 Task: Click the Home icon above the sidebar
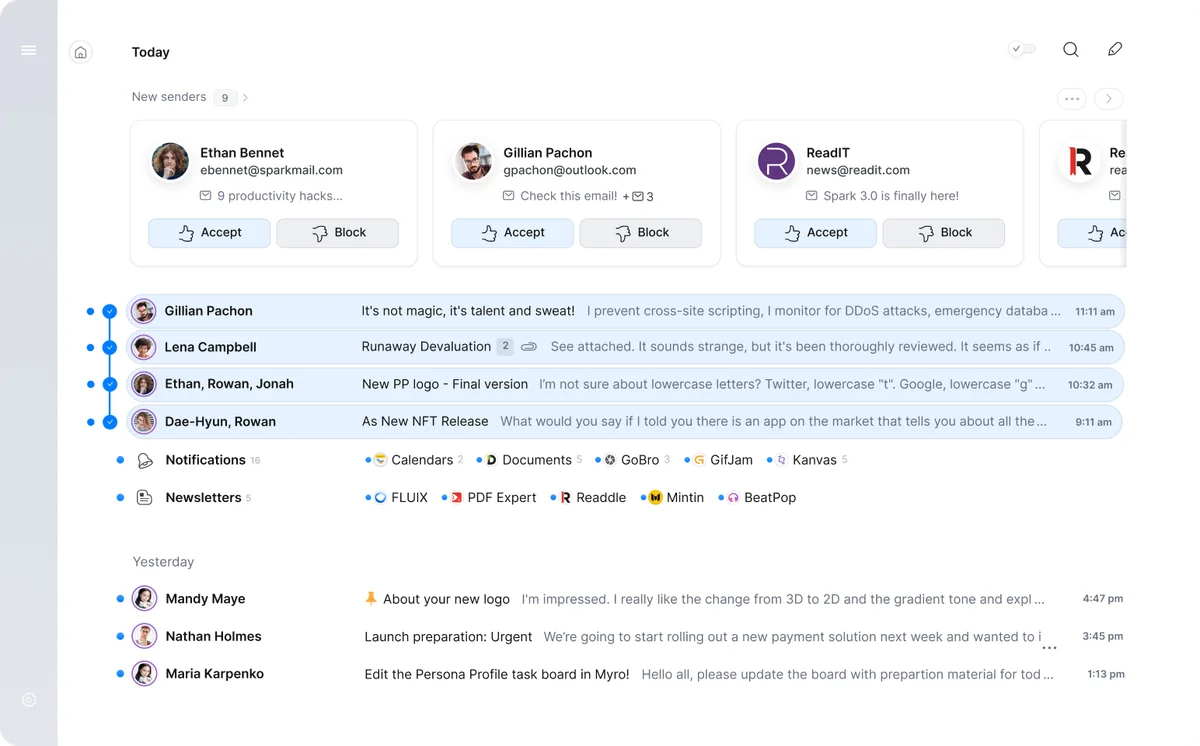80,51
